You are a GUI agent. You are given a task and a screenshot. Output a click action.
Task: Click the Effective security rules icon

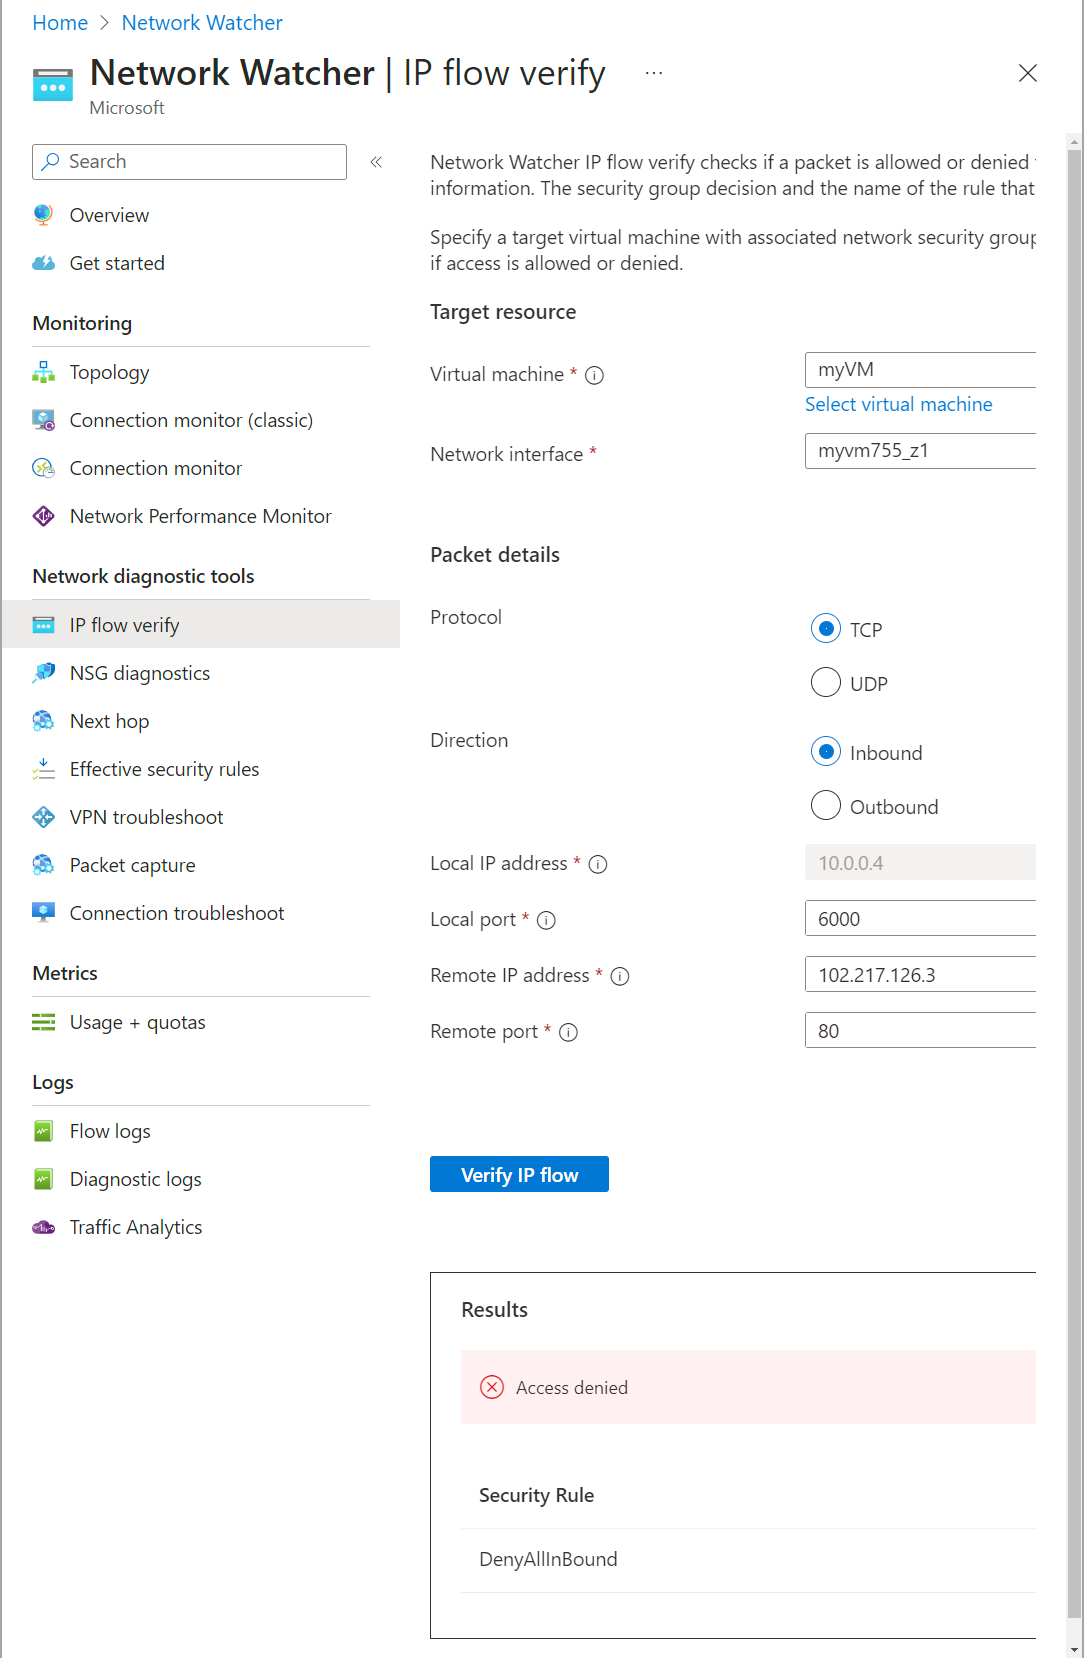43,769
